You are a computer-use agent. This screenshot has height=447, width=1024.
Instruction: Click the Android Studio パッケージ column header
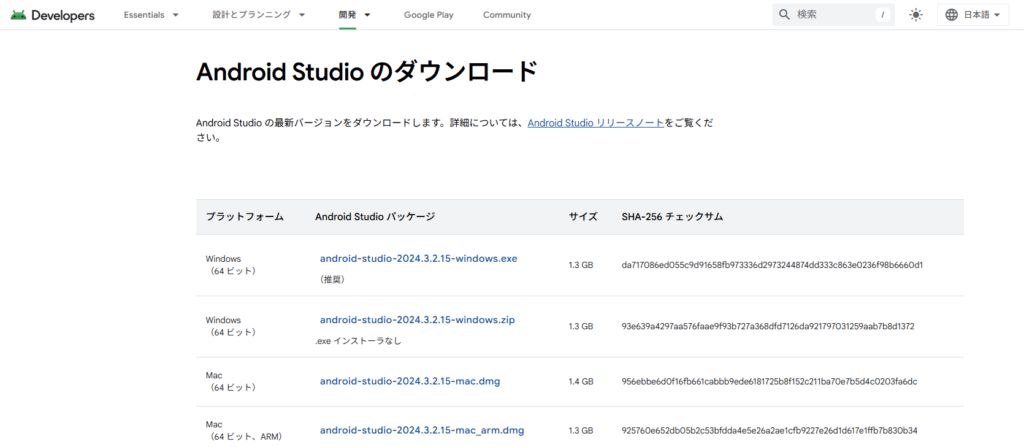[375, 217]
